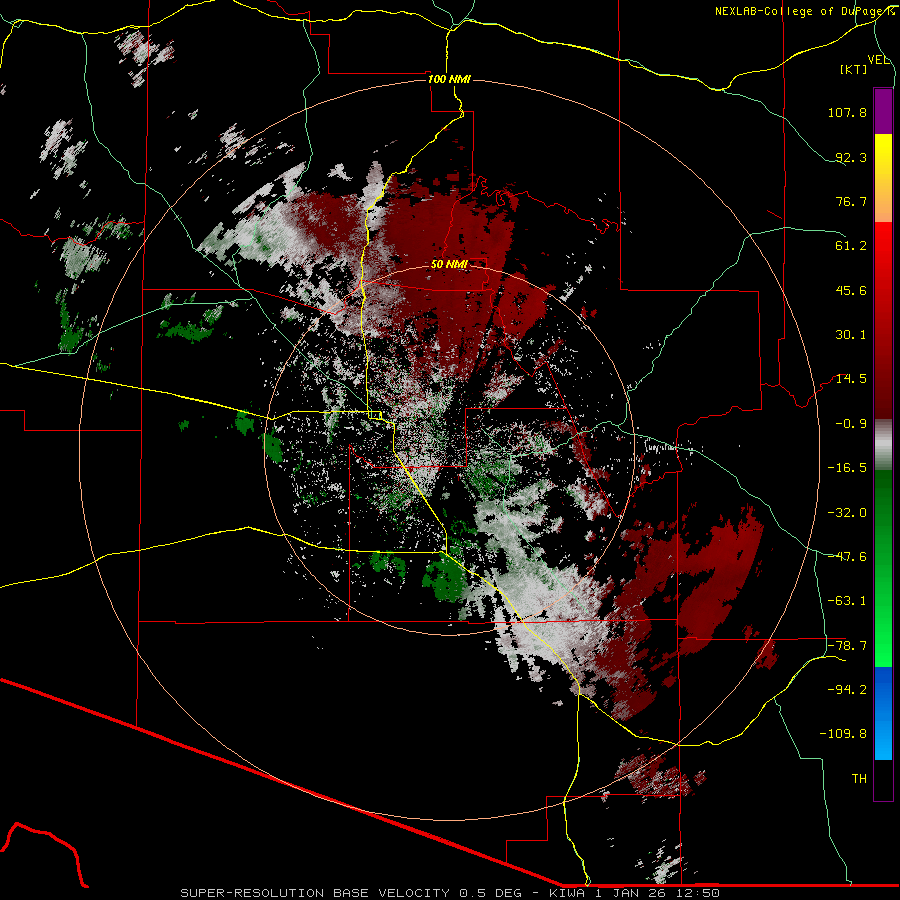Click the 50 NMI range ring label
The image size is (900, 900).
tap(449, 264)
